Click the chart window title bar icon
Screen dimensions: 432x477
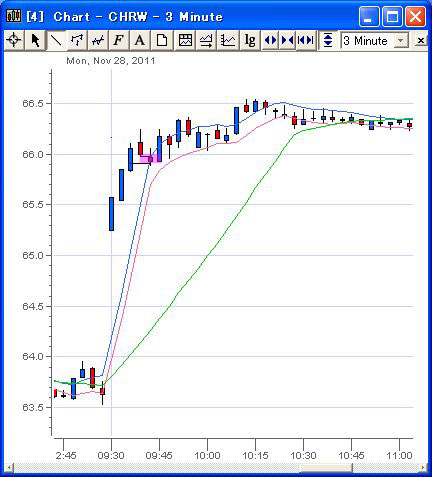(x=13, y=16)
